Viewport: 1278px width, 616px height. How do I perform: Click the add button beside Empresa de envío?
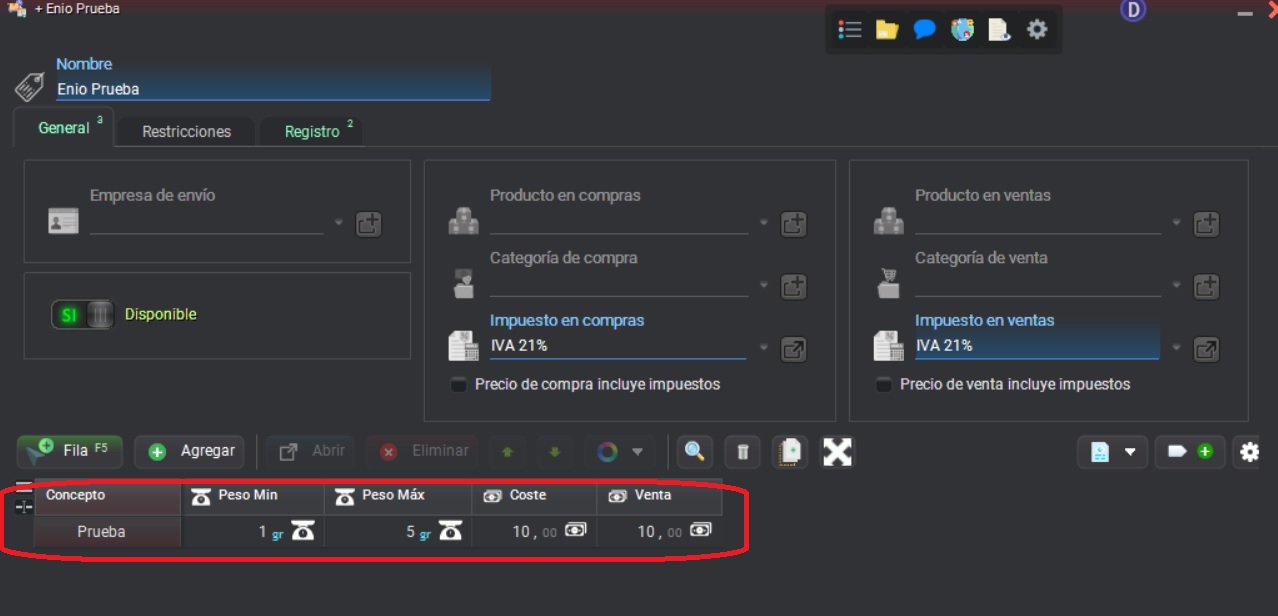[369, 224]
